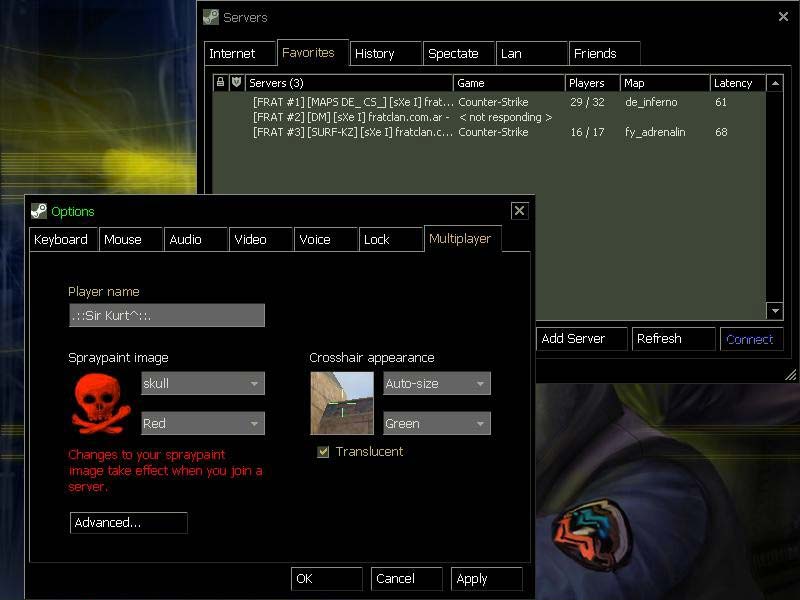Click the password lock column icon
The width and height of the screenshot is (800, 600).
pyautogui.click(x=221, y=83)
